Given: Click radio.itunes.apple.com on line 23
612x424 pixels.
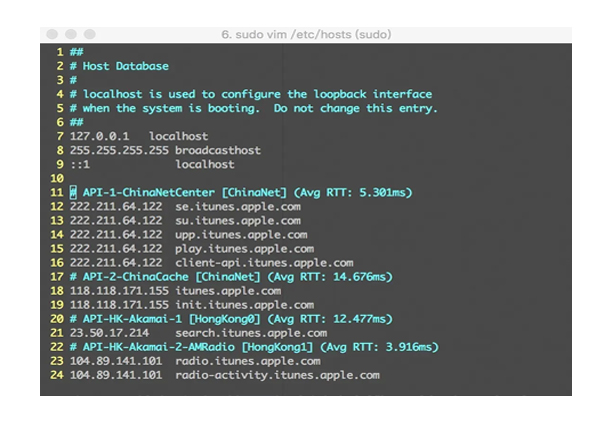Looking at the screenshot, I should click(x=247, y=361).
